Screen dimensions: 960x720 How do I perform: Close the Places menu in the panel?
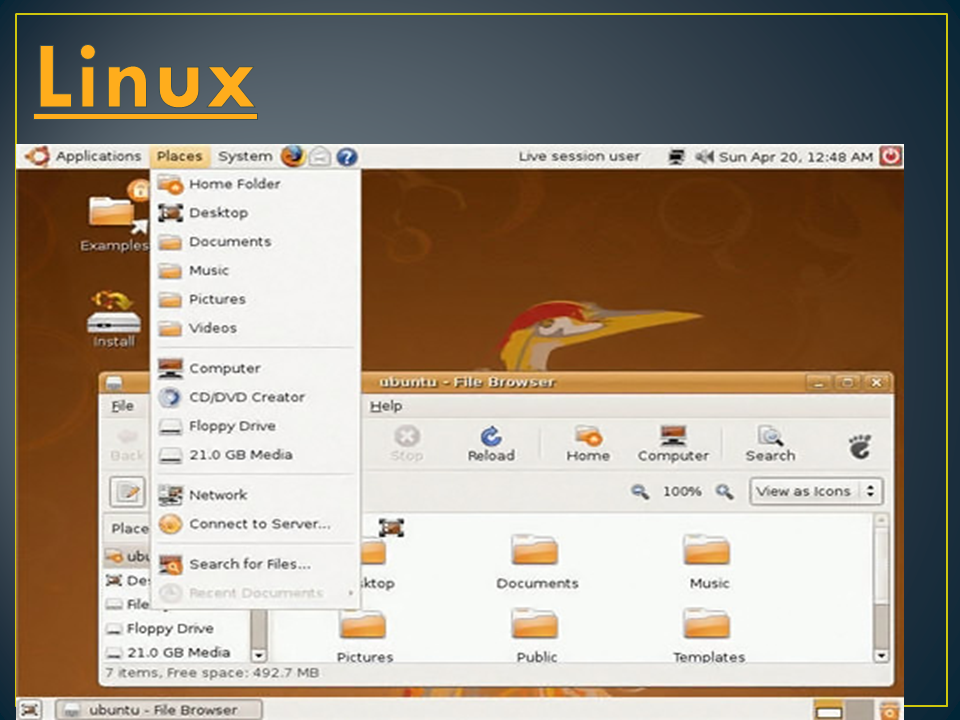coord(179,157)
